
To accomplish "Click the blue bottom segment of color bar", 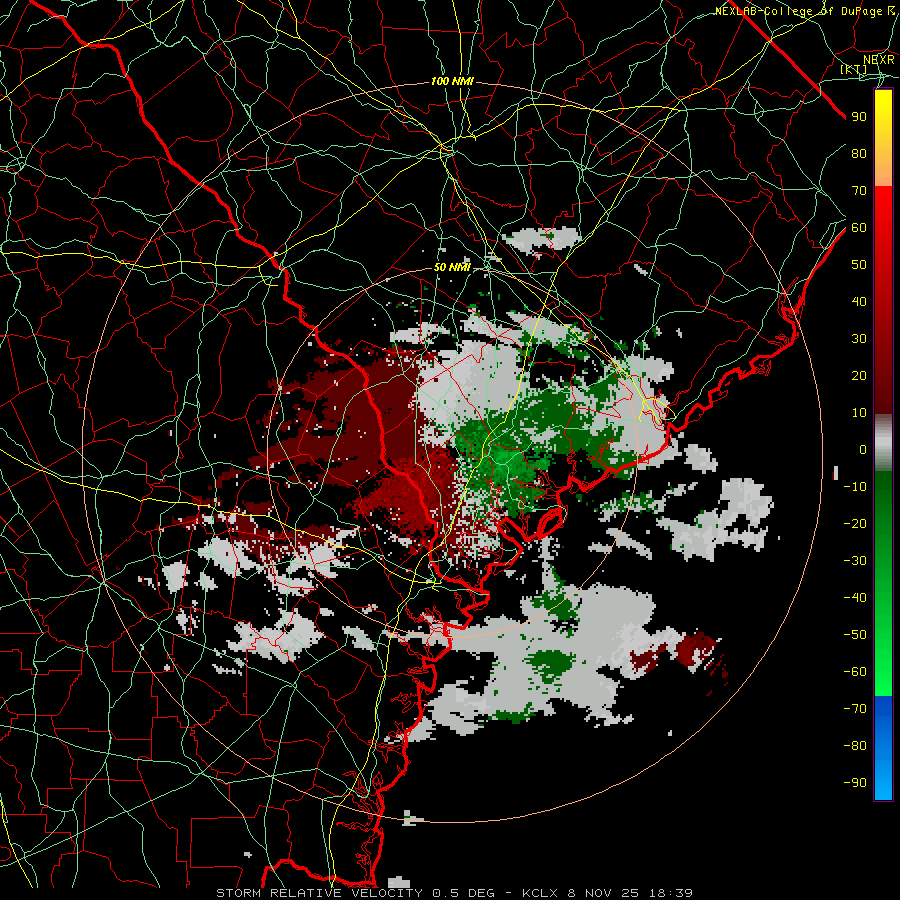I will click(x=883, y=747).
